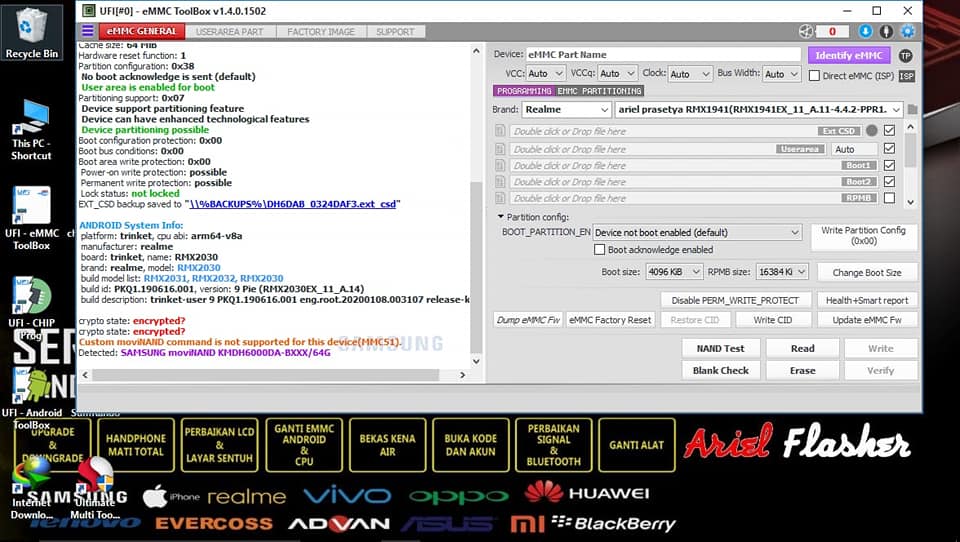
Task: Click the Device eMMC Part Name field
Action: pos(663,55)
